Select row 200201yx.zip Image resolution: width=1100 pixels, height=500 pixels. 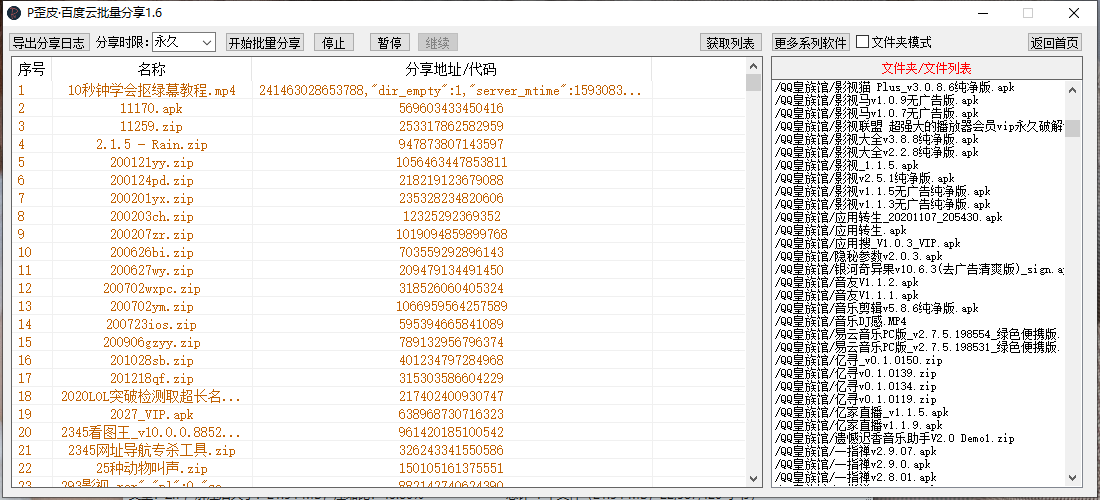[x=379, y=198]
